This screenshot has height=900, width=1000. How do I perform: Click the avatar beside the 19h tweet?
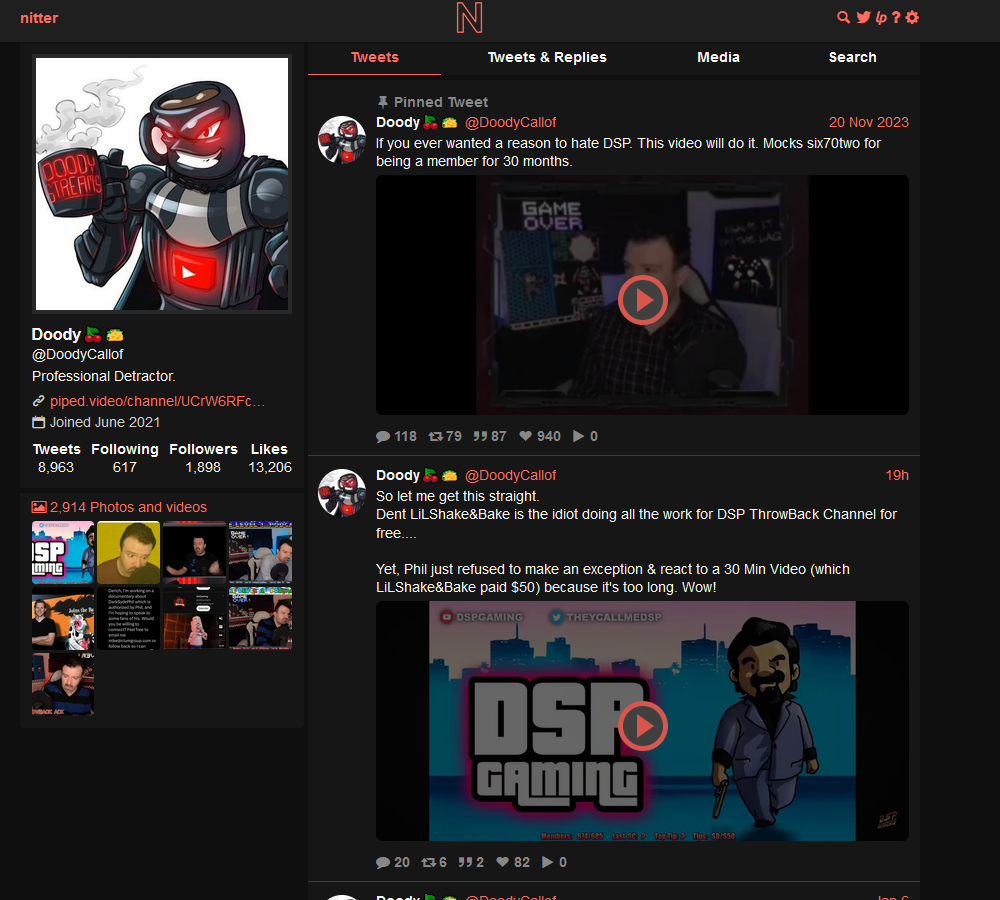pos(342,492)
